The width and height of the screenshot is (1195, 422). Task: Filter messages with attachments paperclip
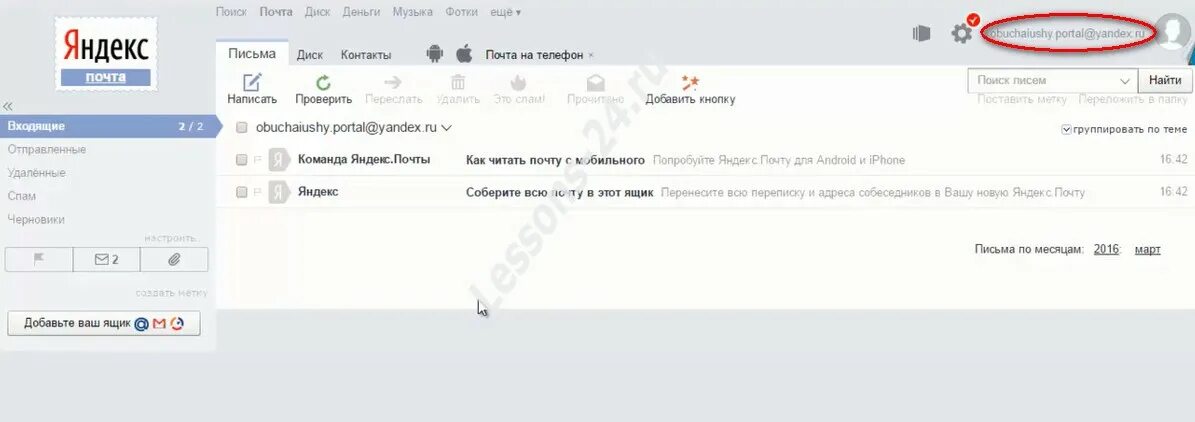pos(174,260)
